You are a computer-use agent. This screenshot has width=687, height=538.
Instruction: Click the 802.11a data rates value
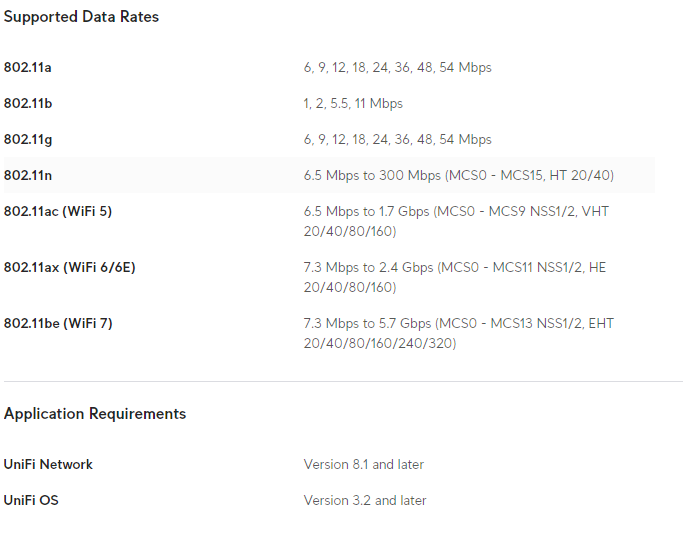click(397, 68)
